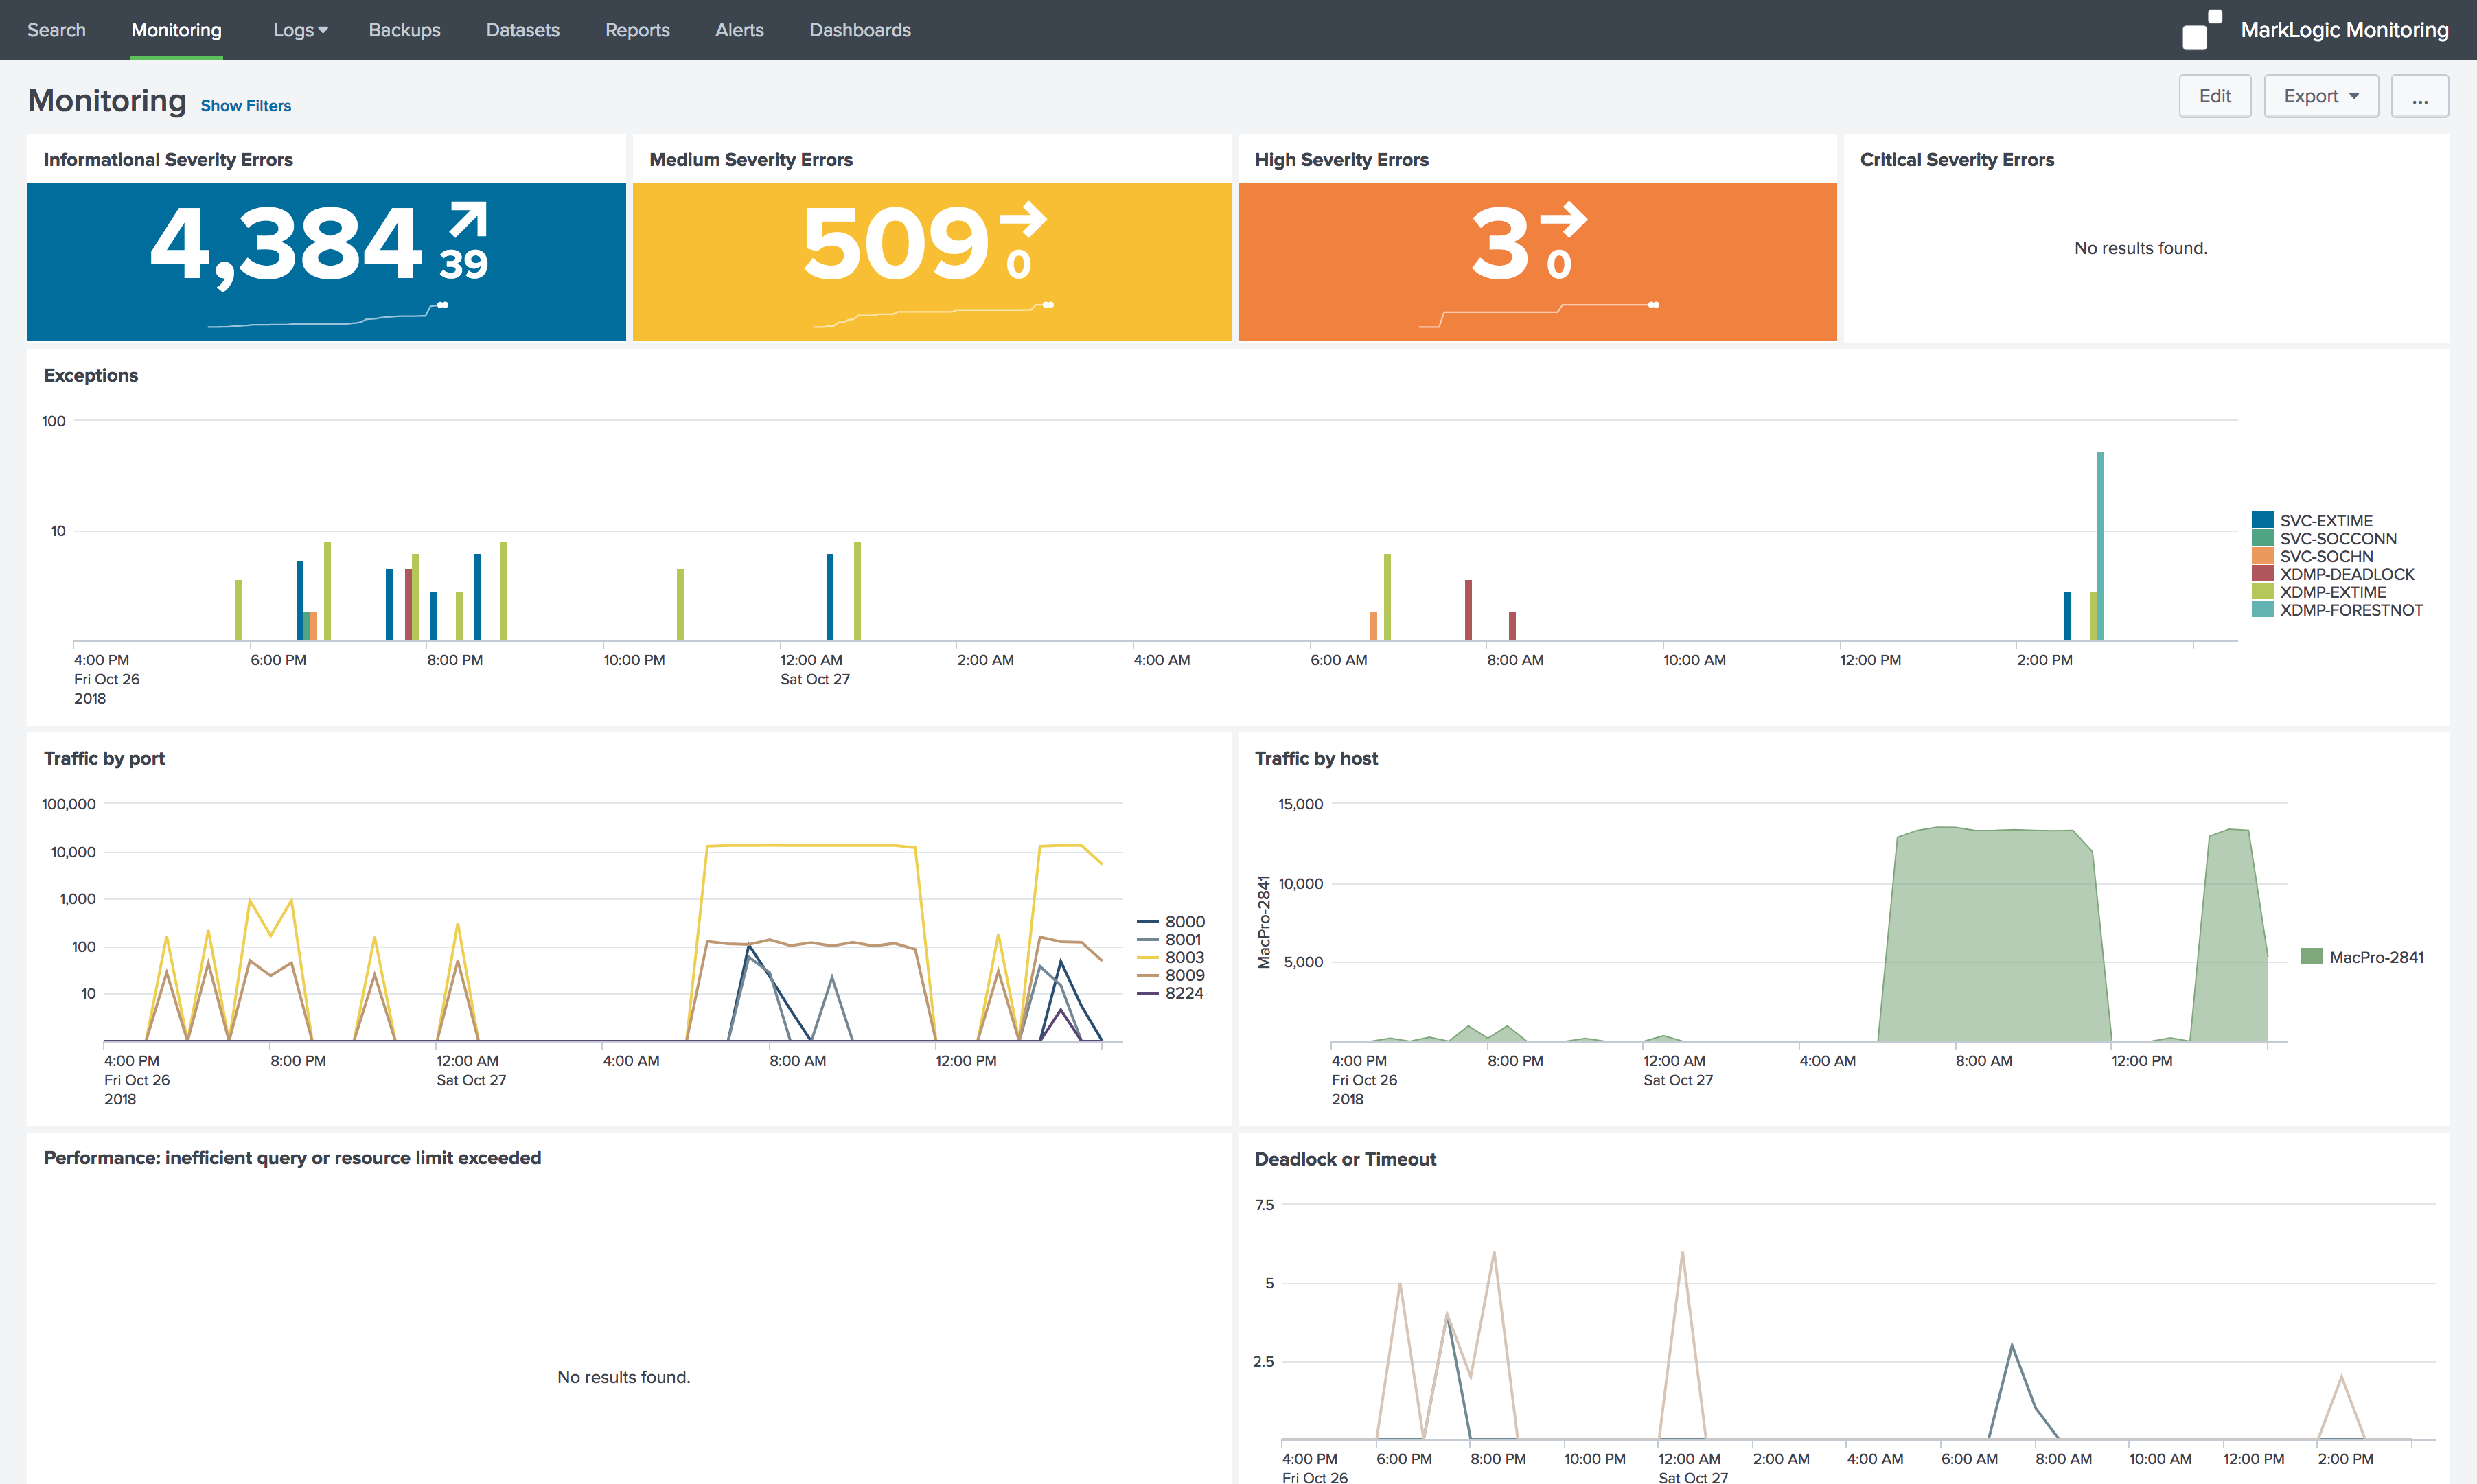This screenshot has height=1484, width=2477.
Task: Click the trend arrow on Medium Severity Errors
Action: [1023, 219]
